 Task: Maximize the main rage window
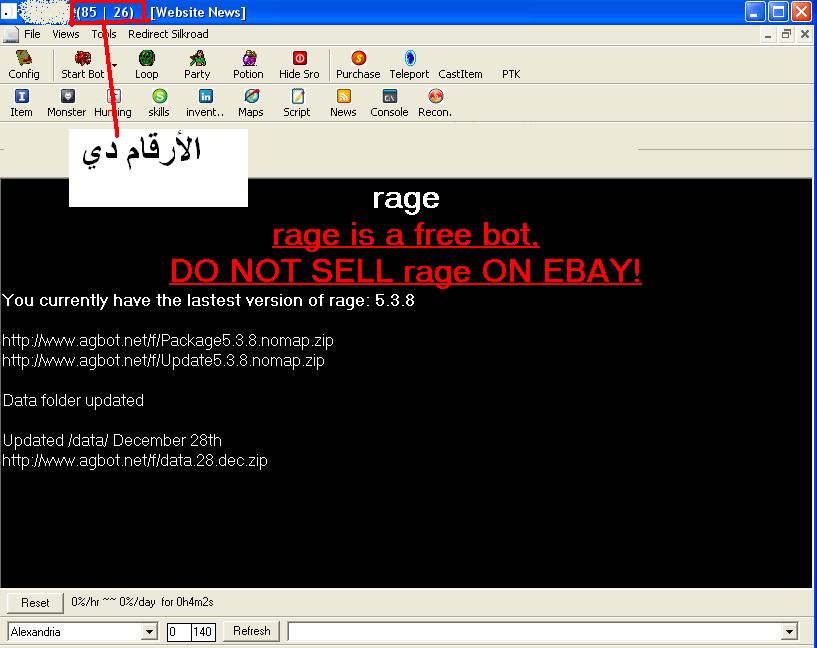tap(778, 12)
